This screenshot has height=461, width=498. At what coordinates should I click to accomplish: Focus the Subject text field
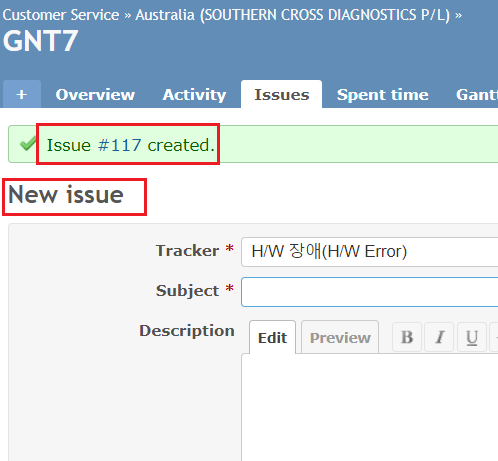(369, 292)
